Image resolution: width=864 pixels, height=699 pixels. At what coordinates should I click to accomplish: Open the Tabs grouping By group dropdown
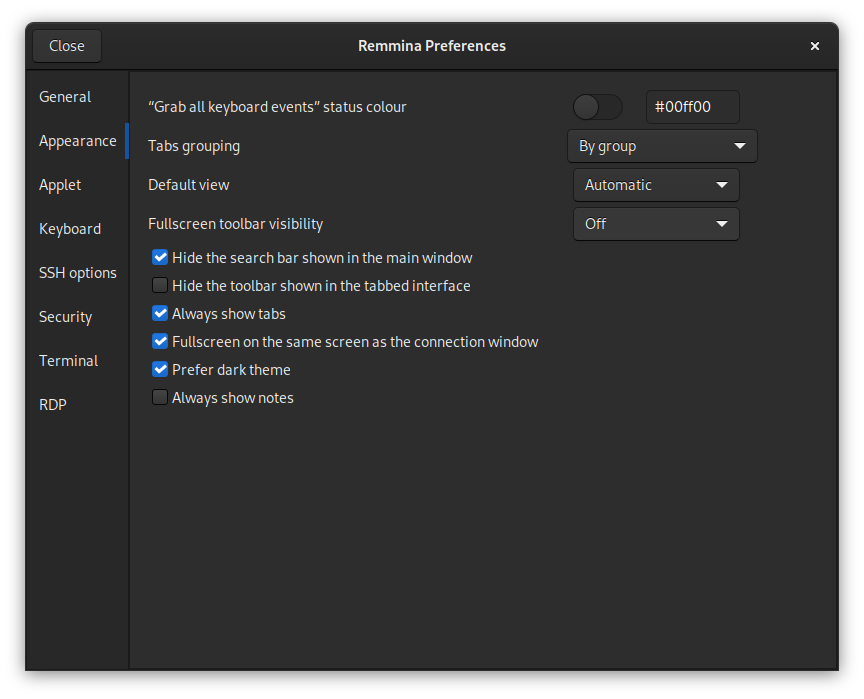pyautogui.click(x=662, y=146)
